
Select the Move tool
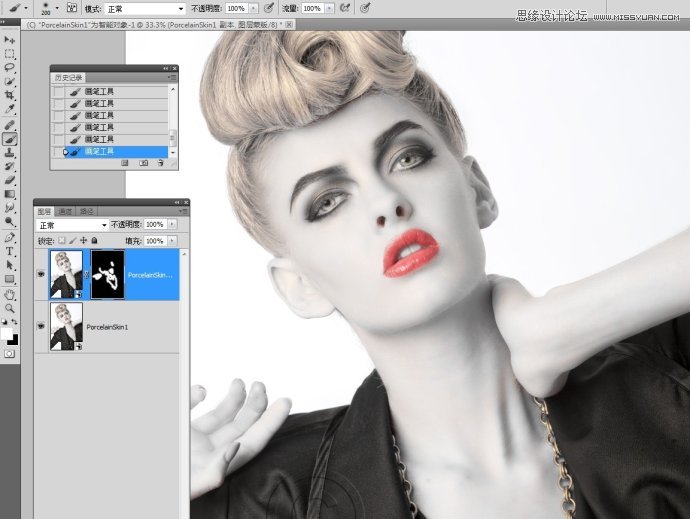tap(10, 40)
